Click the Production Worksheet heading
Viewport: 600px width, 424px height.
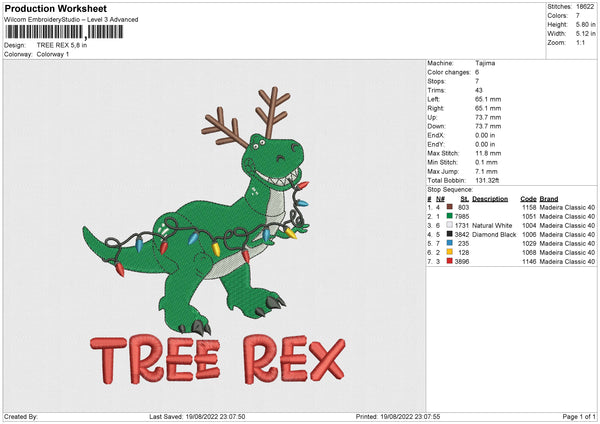pyautogui.click(x=55, y=8)
